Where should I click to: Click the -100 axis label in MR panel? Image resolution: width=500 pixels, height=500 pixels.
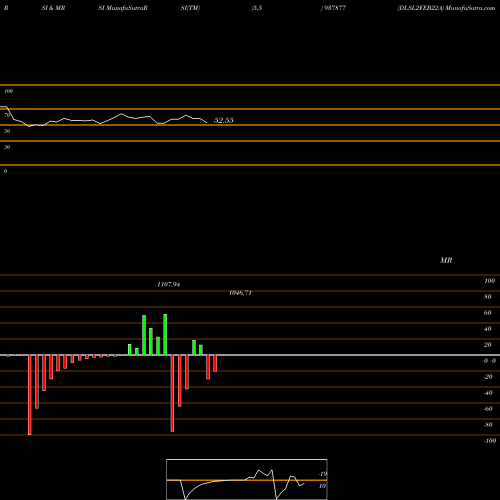click(x=490, y=441)
